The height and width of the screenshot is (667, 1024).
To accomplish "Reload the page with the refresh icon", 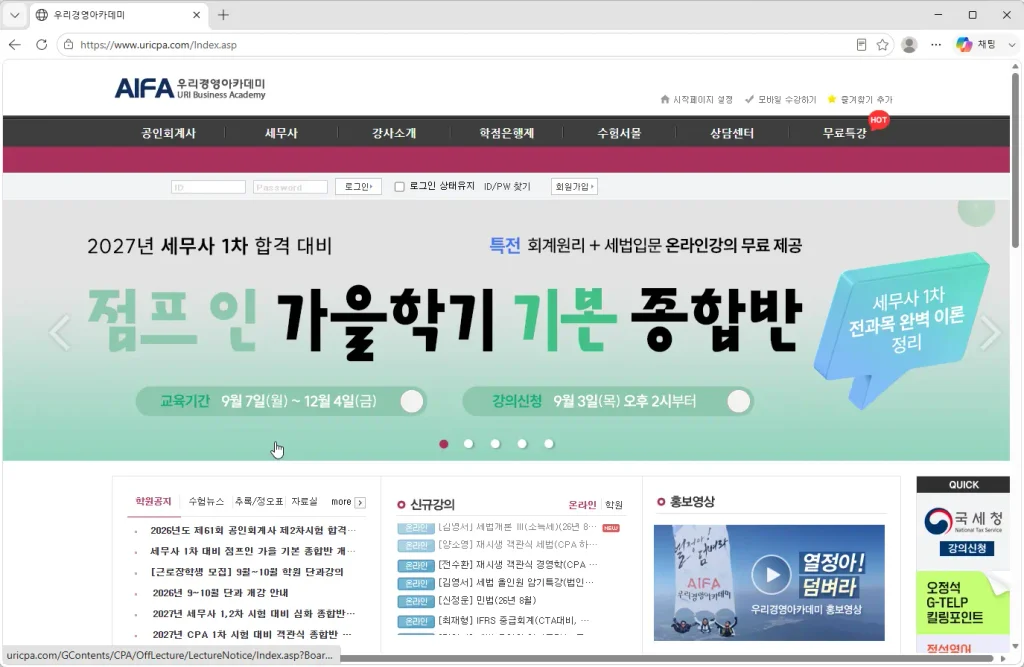I will (x=41, y=44).
